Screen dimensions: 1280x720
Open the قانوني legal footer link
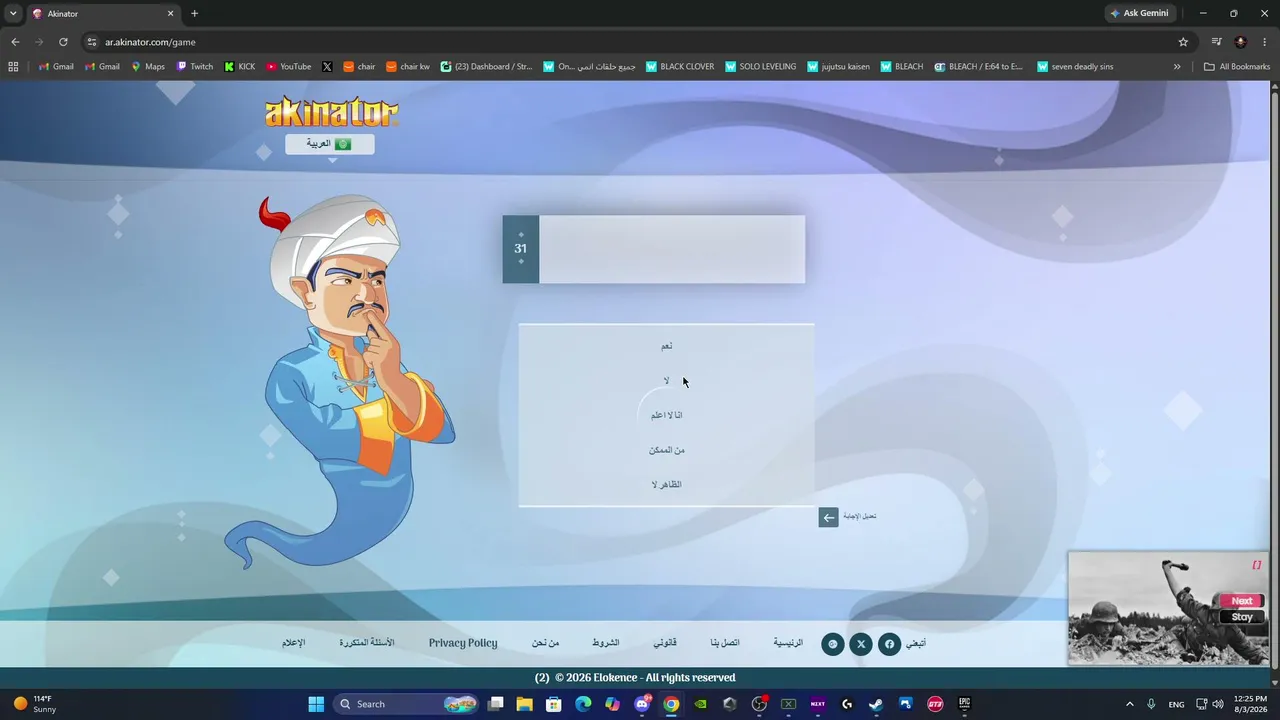click(x=665, y=643)
